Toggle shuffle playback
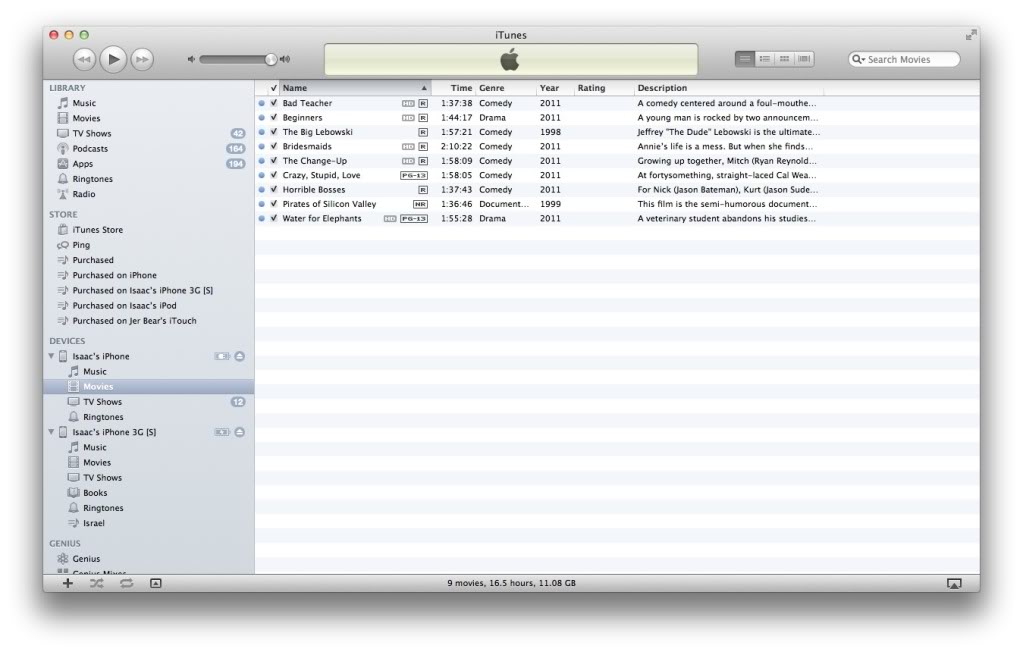1023x652 pixels. pyautogui.click(x=97, y=583)
